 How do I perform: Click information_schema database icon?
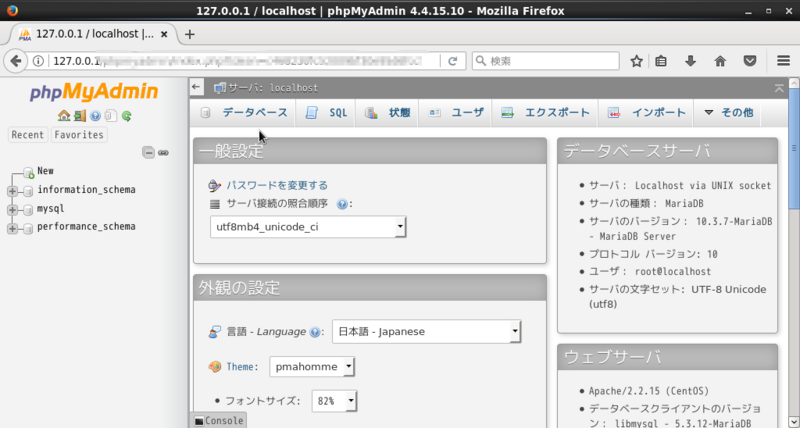[x=28, y=191]
